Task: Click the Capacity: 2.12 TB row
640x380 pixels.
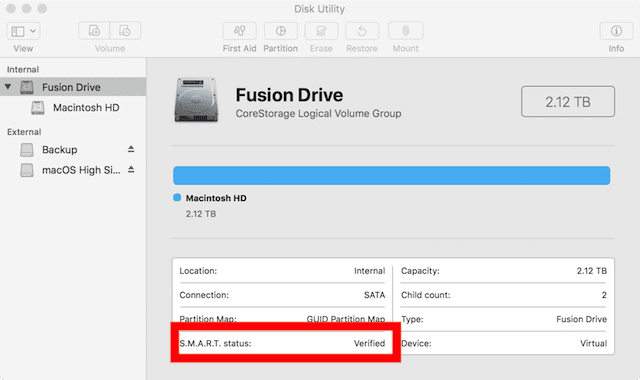Action: pyautogui.click(x=504, y=271)
